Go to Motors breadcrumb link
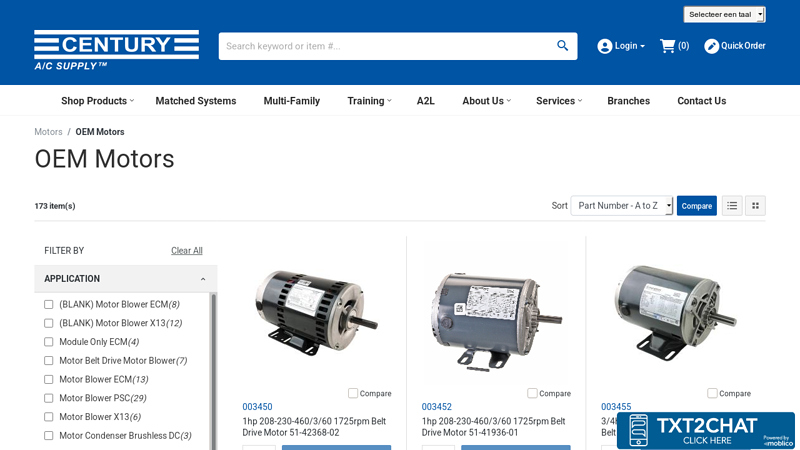The height and width of the screenshot is (450, 800). (48, 132)
